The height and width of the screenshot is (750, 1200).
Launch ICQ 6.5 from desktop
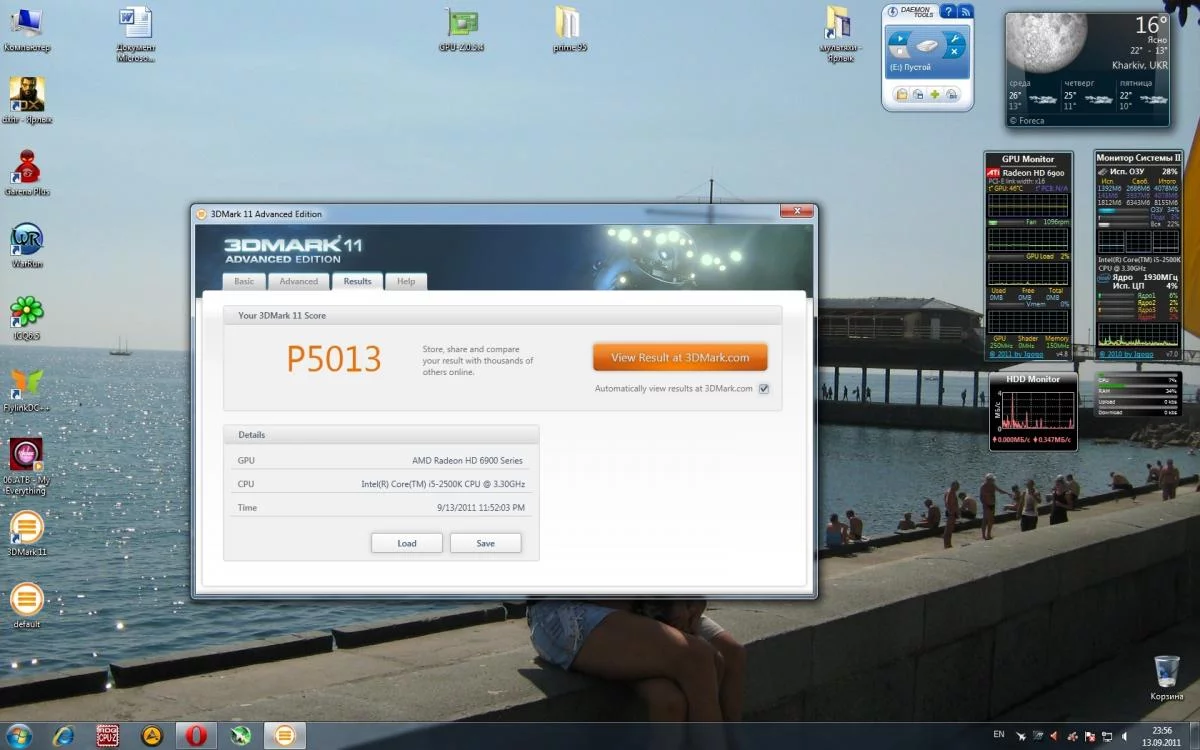pos(26,316)
